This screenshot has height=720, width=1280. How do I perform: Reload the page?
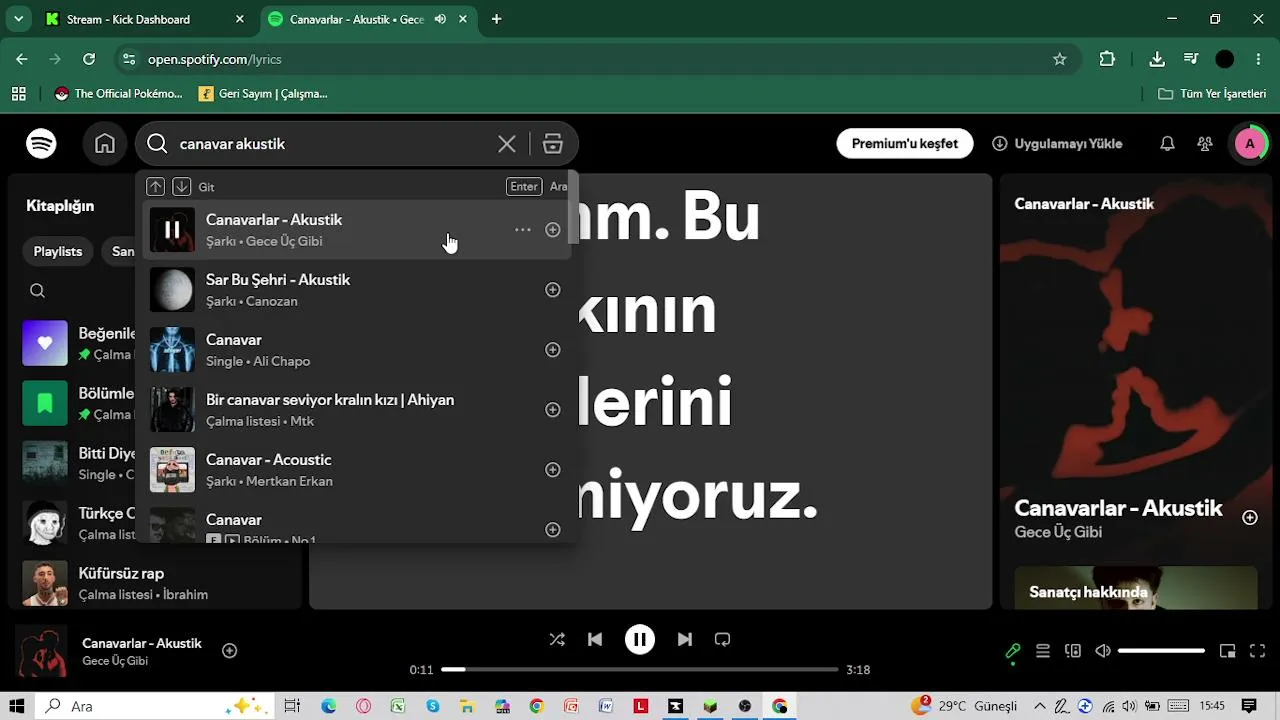89,59
